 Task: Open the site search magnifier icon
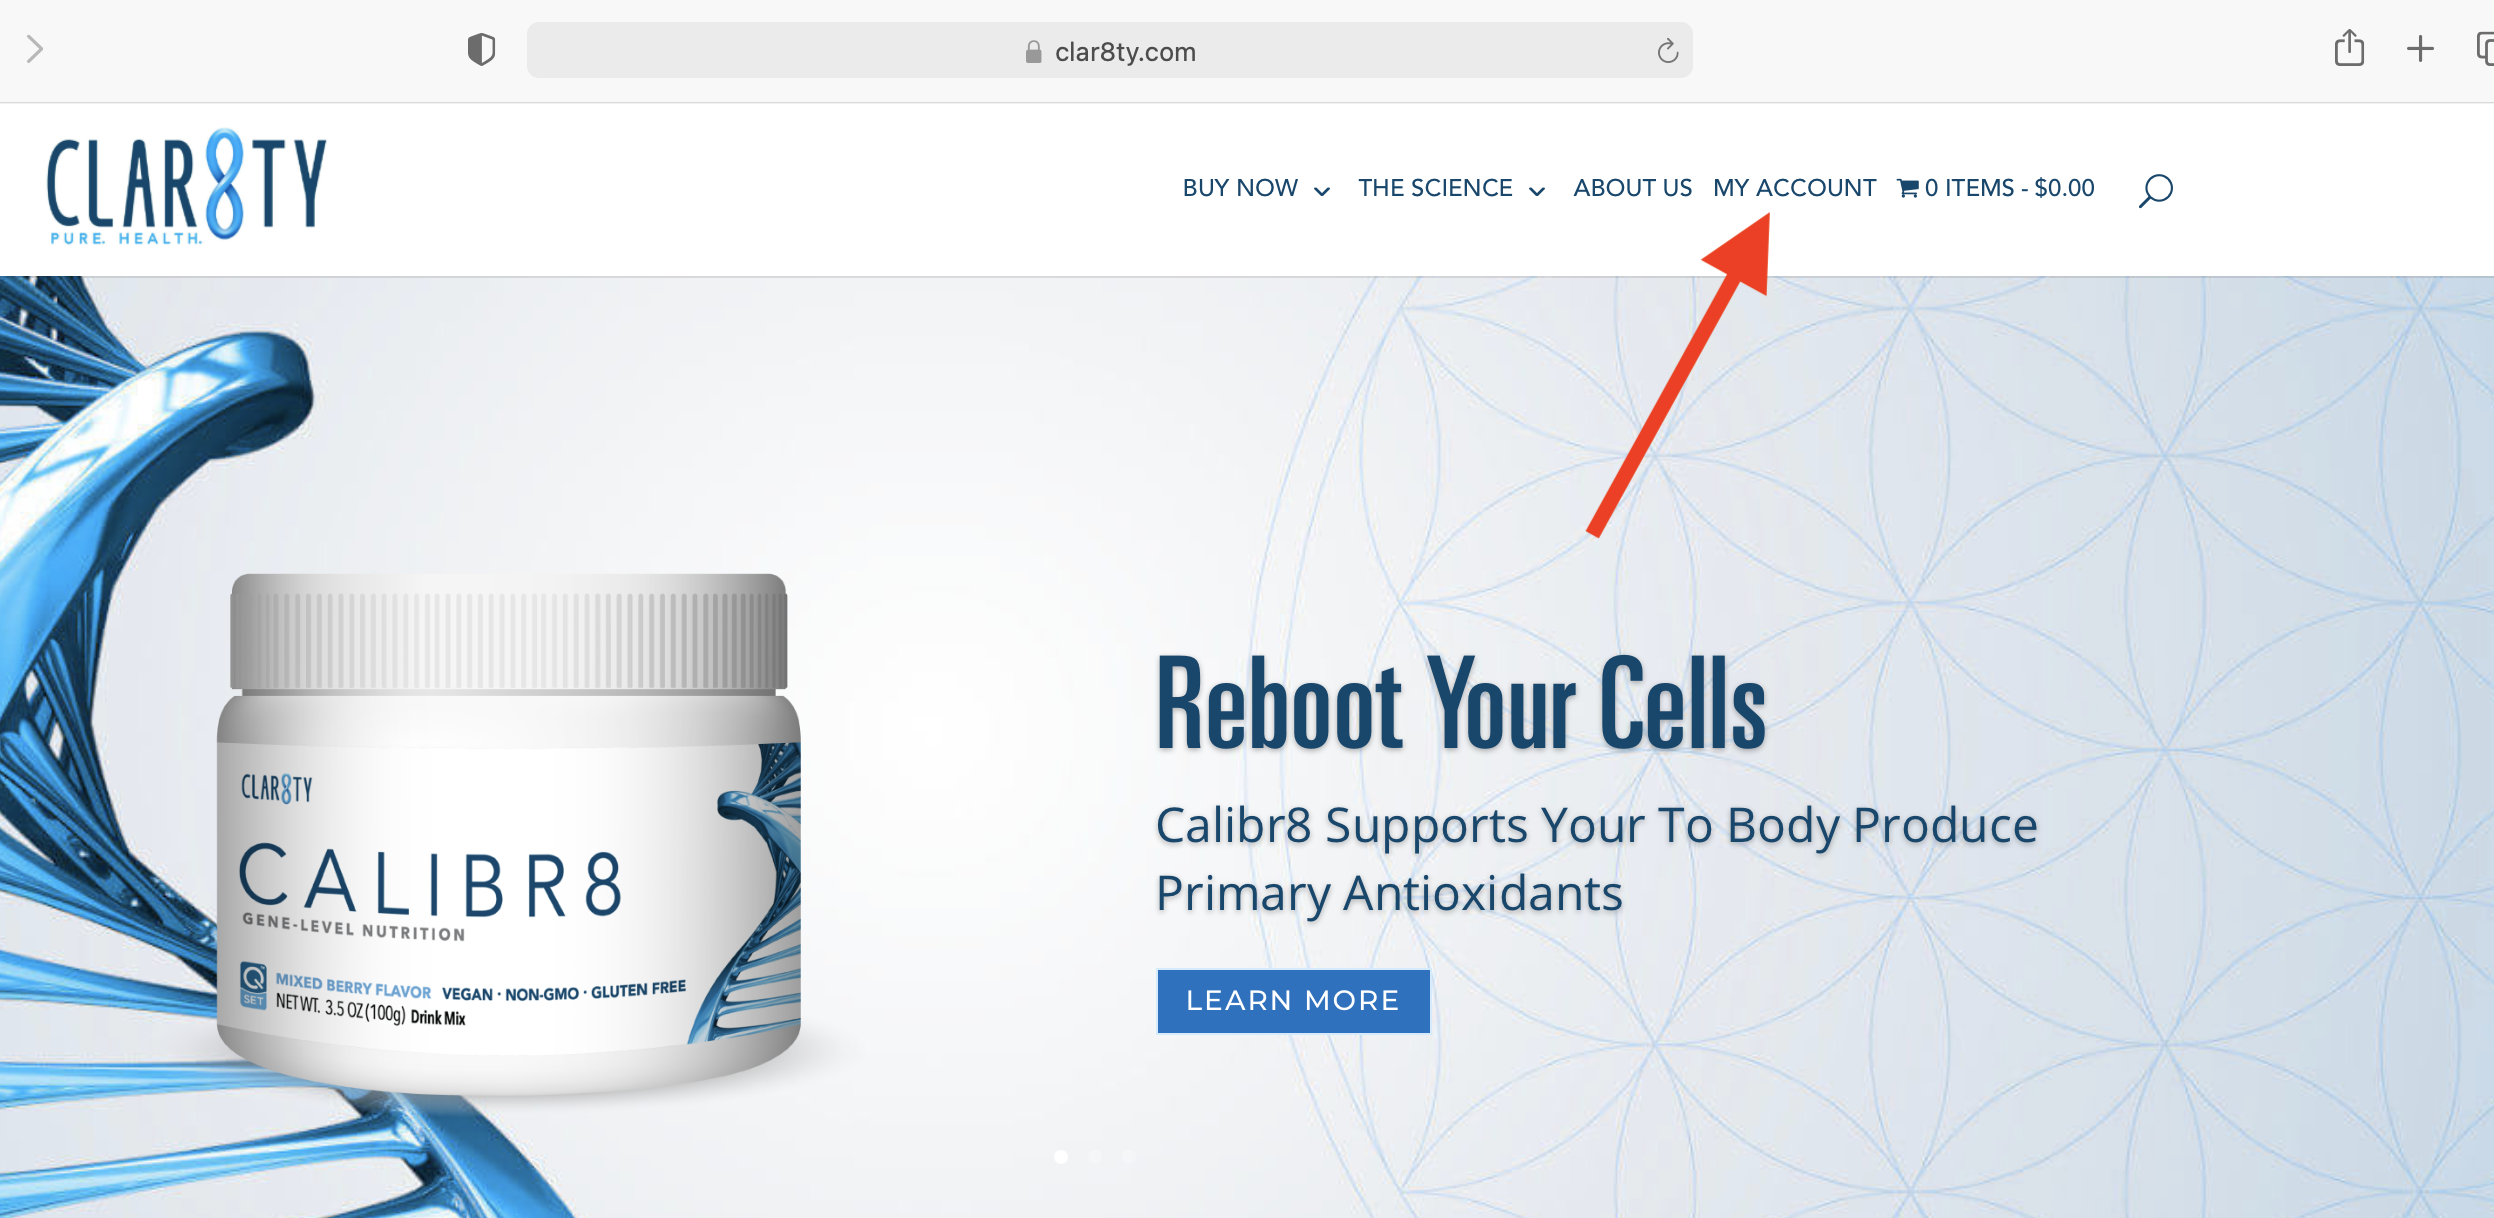click(x=2155, y=189)
